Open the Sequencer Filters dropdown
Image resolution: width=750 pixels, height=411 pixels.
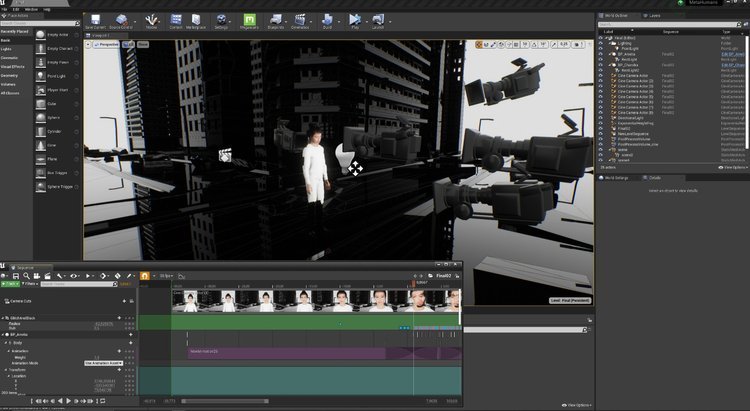click(x=30, y=284)
